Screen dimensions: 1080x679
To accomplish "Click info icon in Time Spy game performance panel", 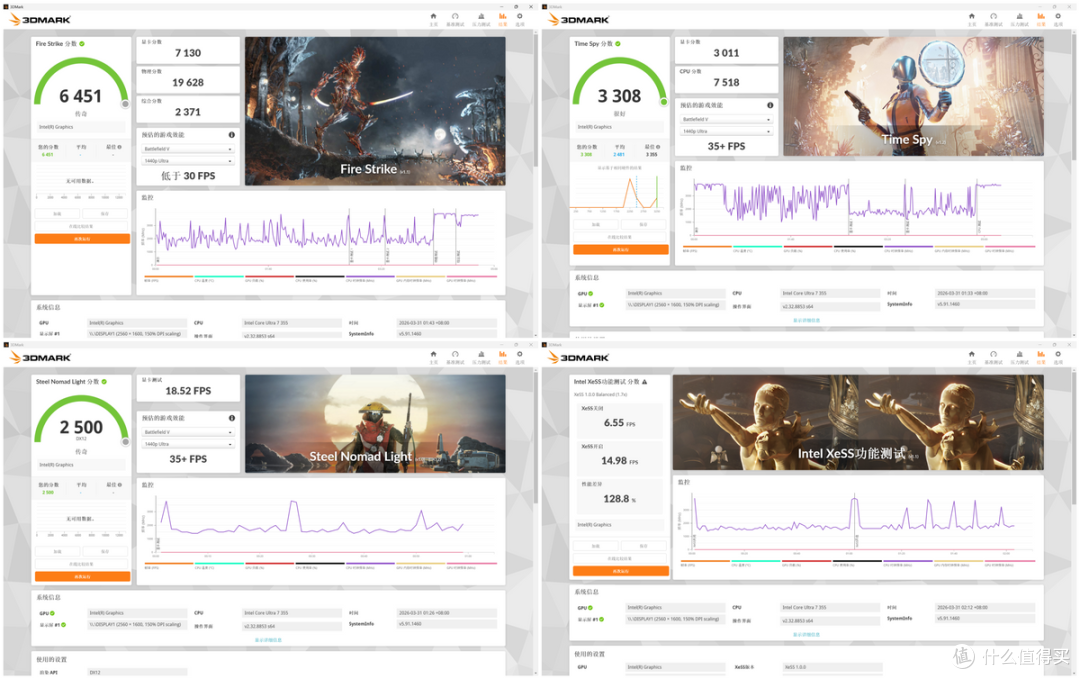I will pyautogui.click(x=770, y=105).
